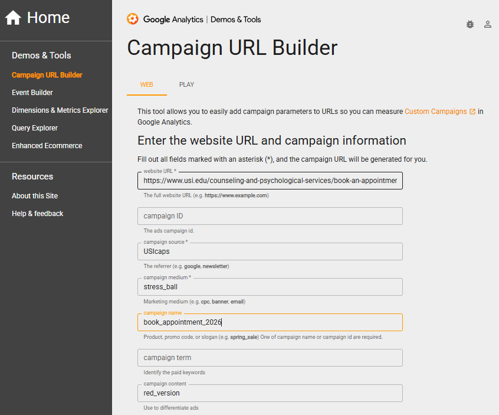Follow the Custom Campaigns link
Image resolution: width=499 pixels, height=415 pixels.
tap(436, 112)
